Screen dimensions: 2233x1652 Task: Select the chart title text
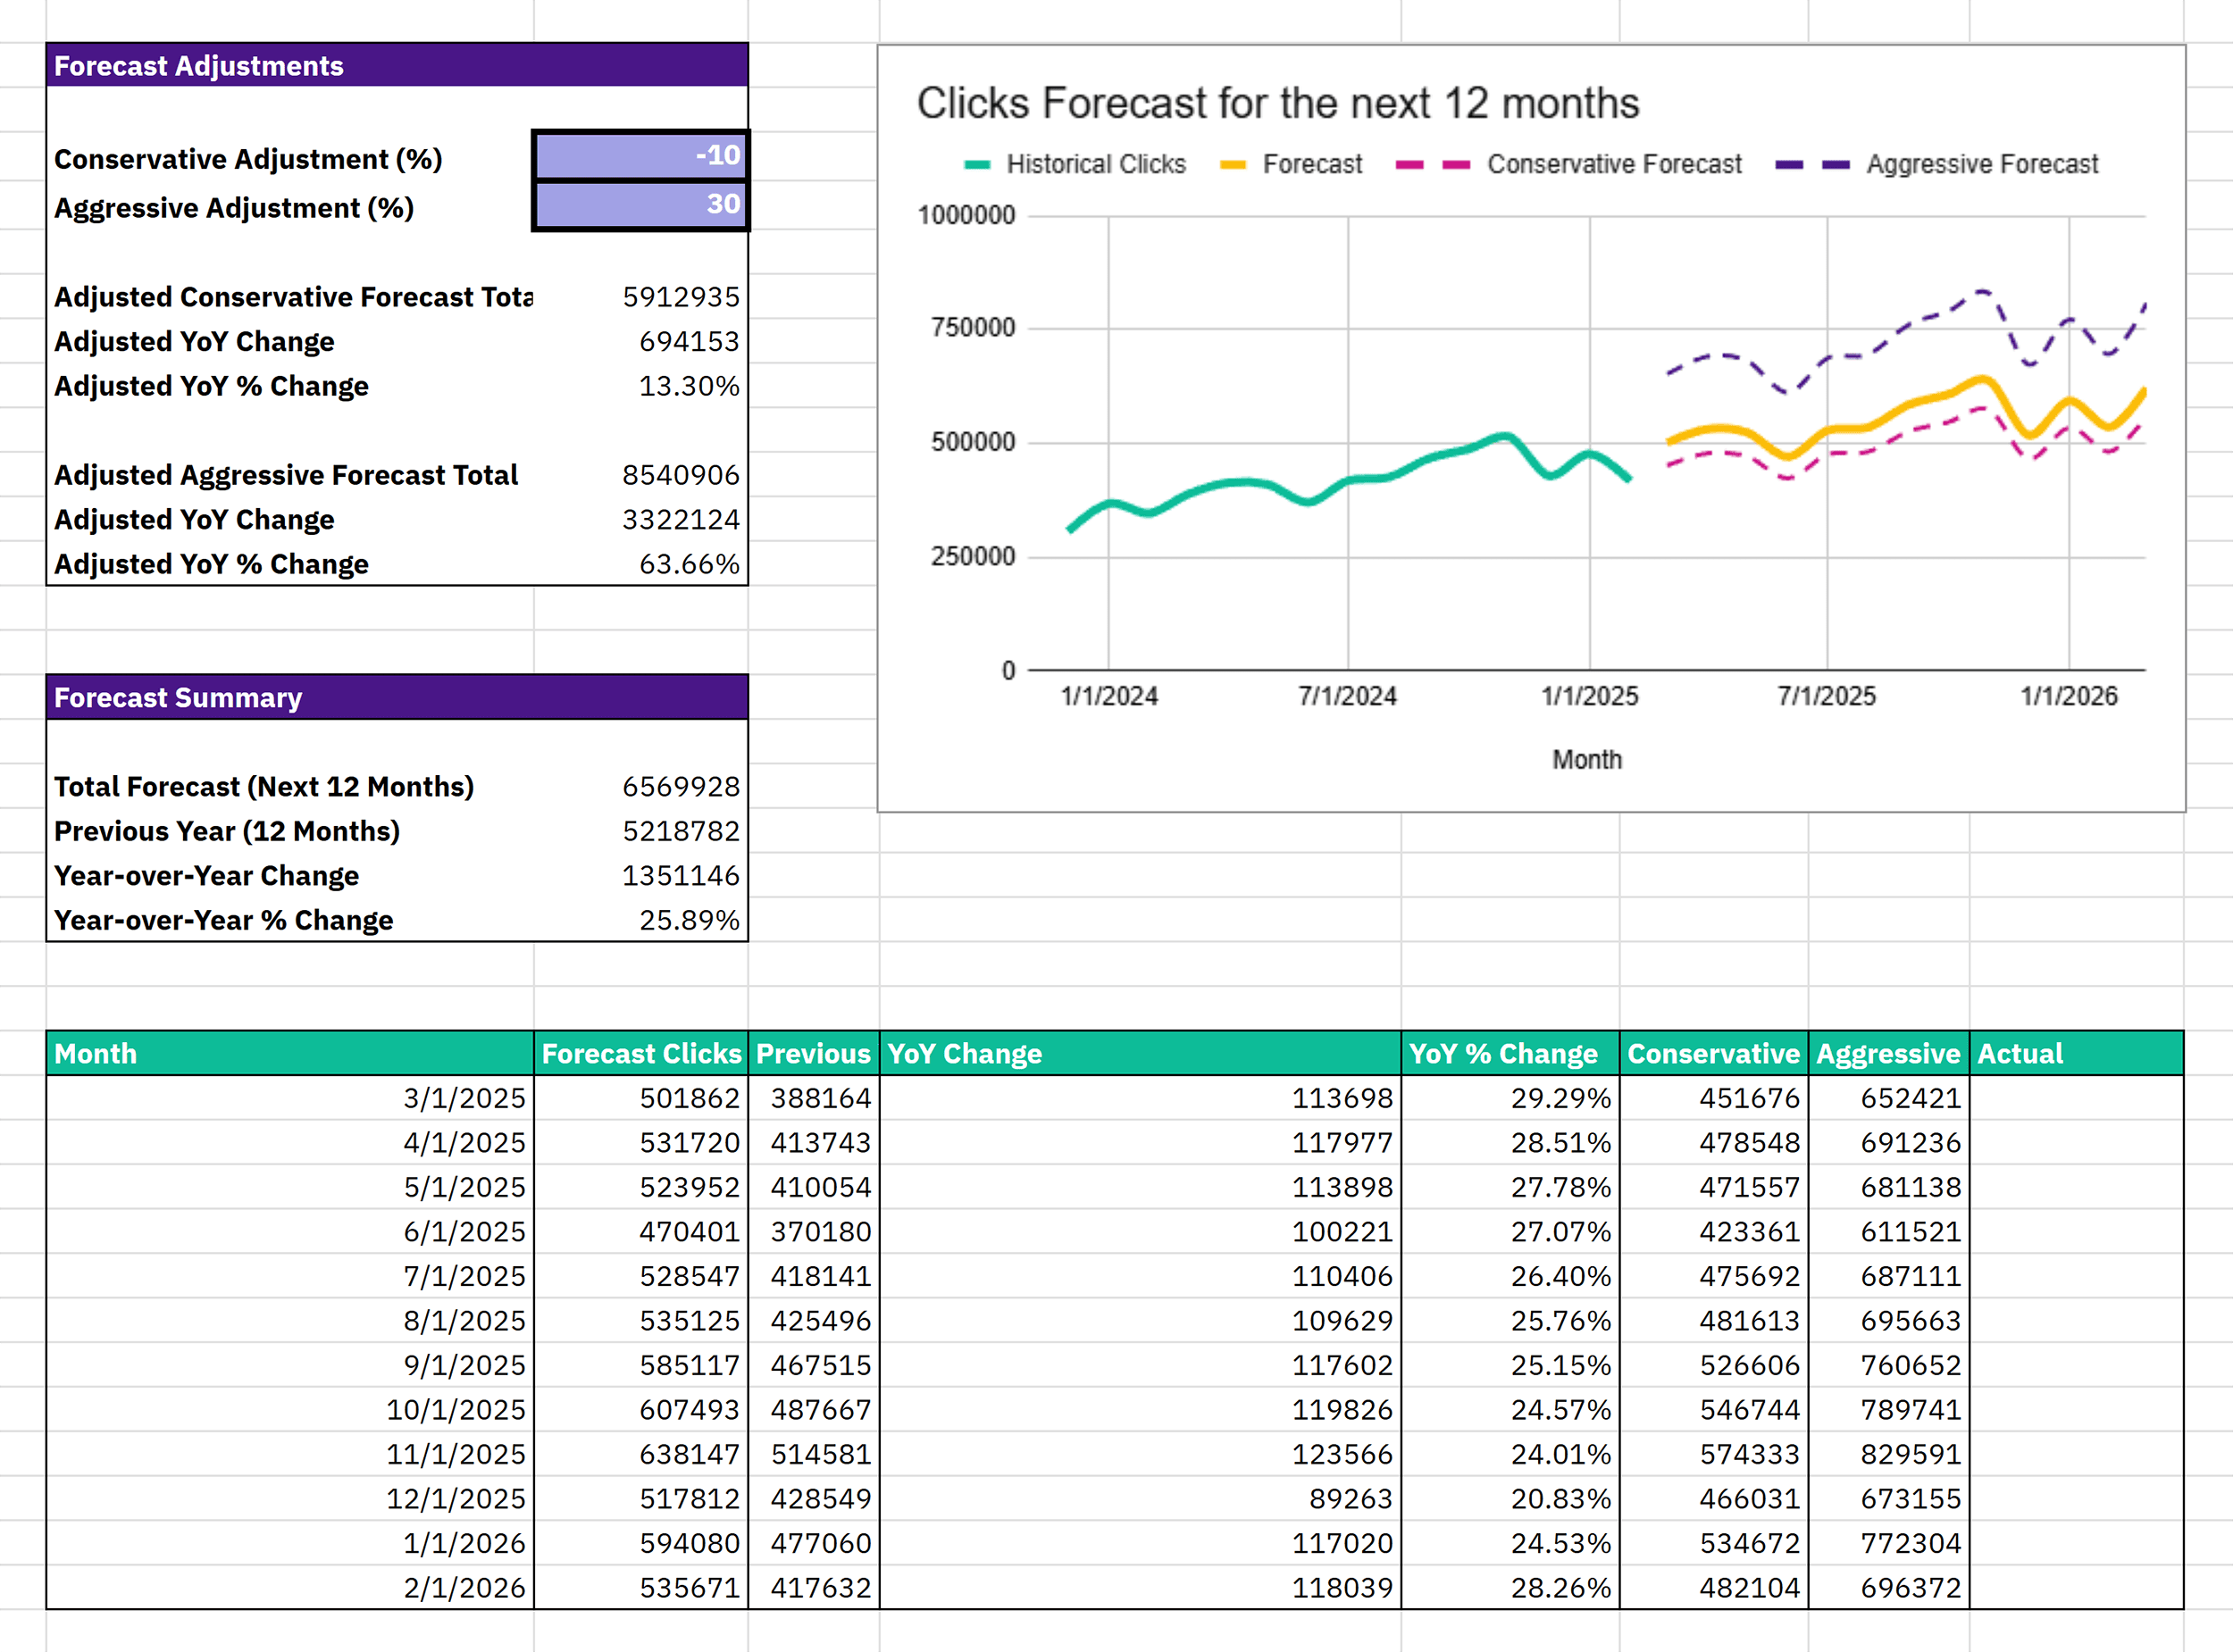(1278, 101)
